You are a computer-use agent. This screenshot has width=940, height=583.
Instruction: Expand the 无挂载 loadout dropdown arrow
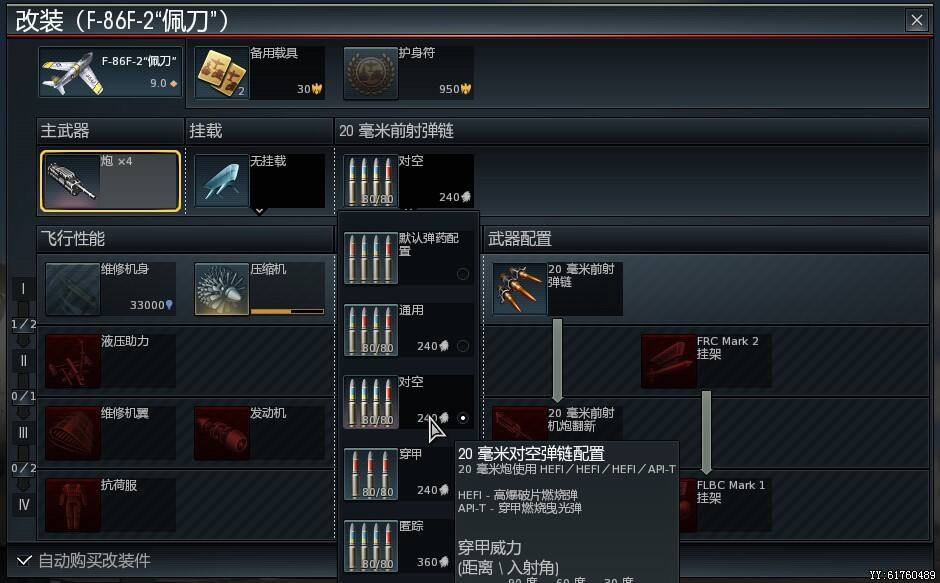pos(259,211)
